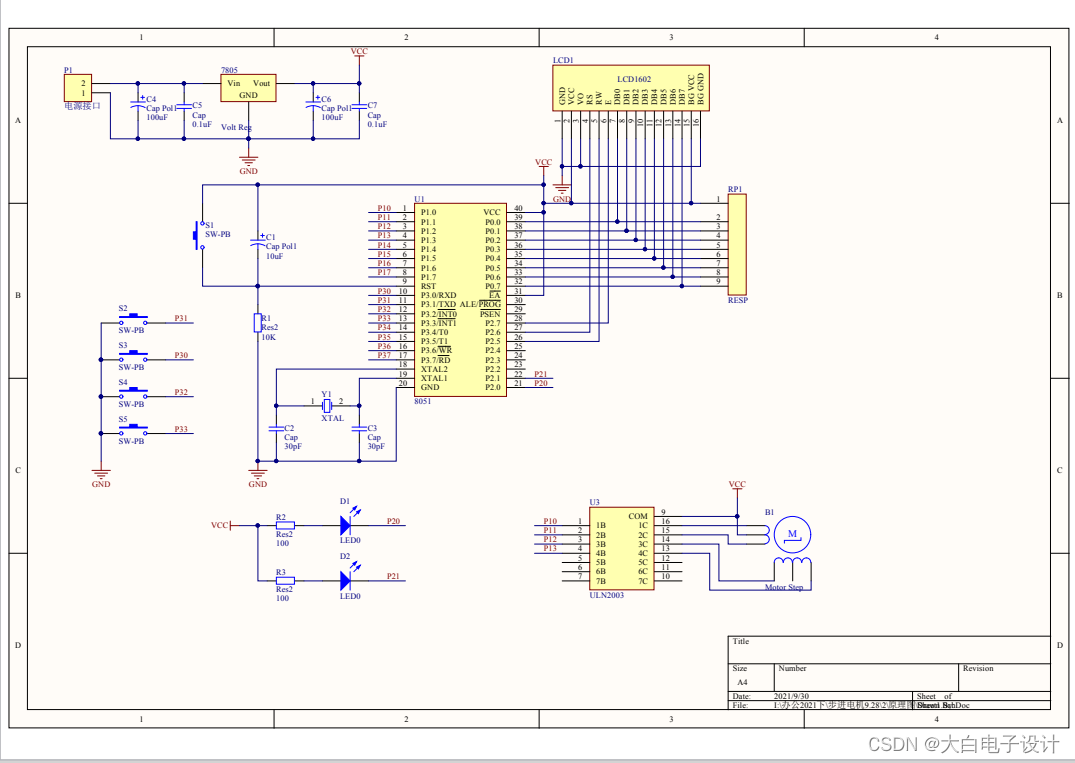This screenshot has width=1075, height=763.
Task: Click net label P10 beside ULN2003 pin 1B
Action: (x=550, y=521)
